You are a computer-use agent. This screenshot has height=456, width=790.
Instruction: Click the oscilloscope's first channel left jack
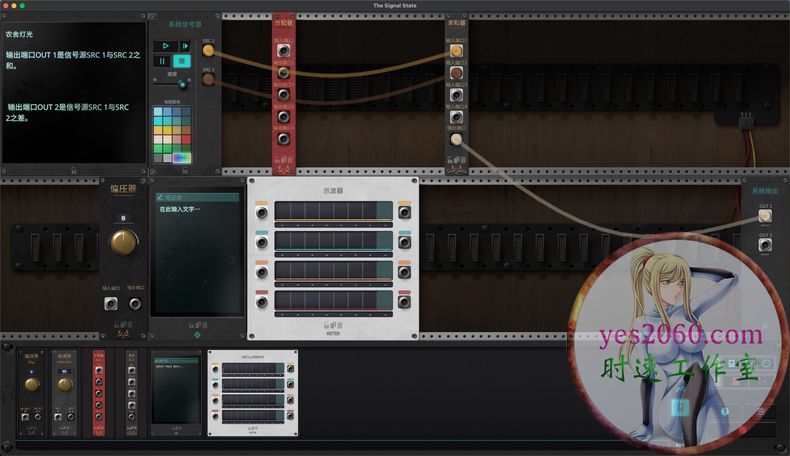262,213
